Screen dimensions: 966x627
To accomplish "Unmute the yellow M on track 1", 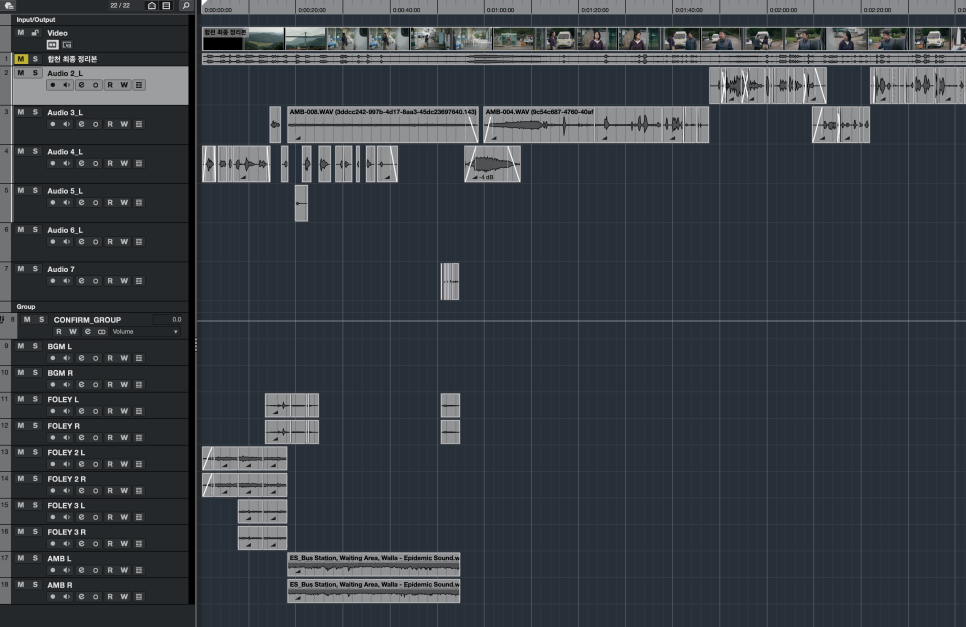I will click(21, 59).
